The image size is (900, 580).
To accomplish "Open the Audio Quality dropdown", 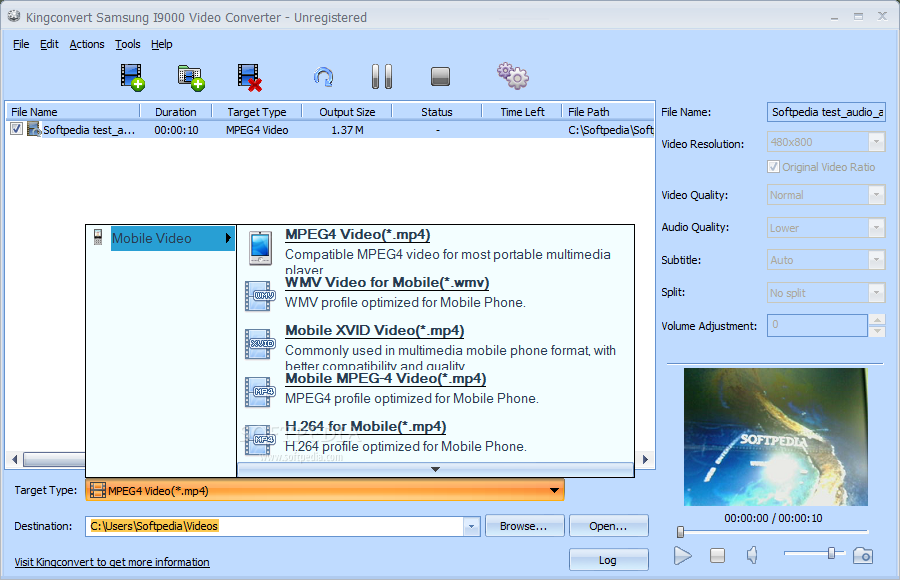I will point(876,227).
